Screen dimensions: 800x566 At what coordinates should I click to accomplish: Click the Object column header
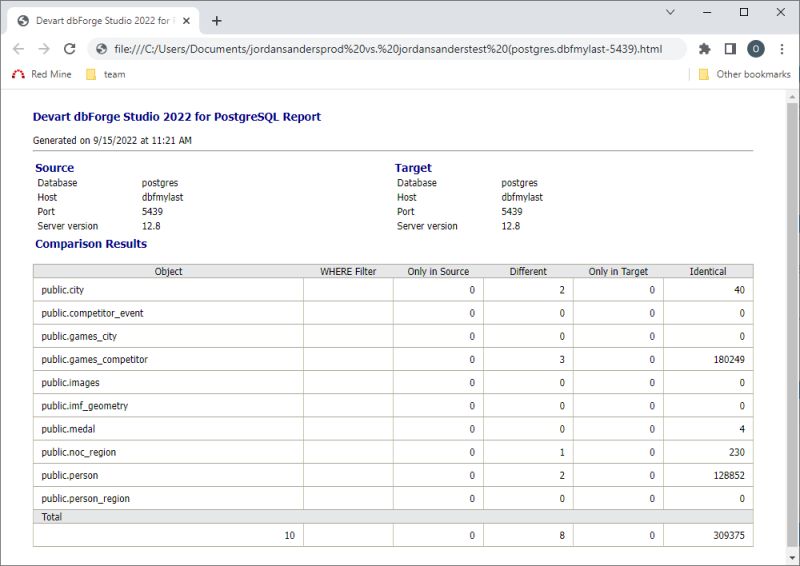click(x=168, y=272)
